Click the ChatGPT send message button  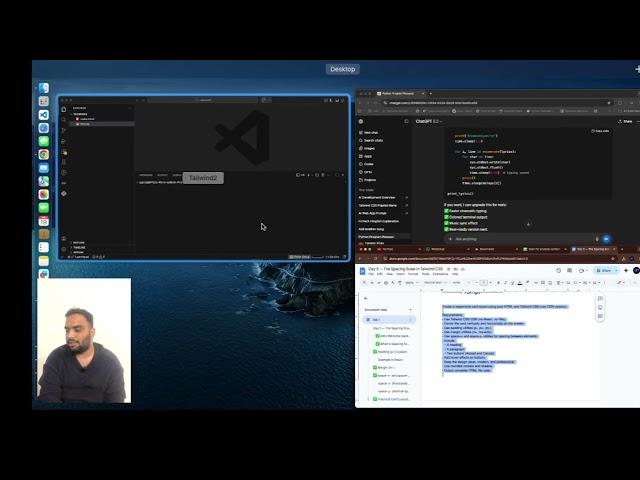[x=606, y=239]
